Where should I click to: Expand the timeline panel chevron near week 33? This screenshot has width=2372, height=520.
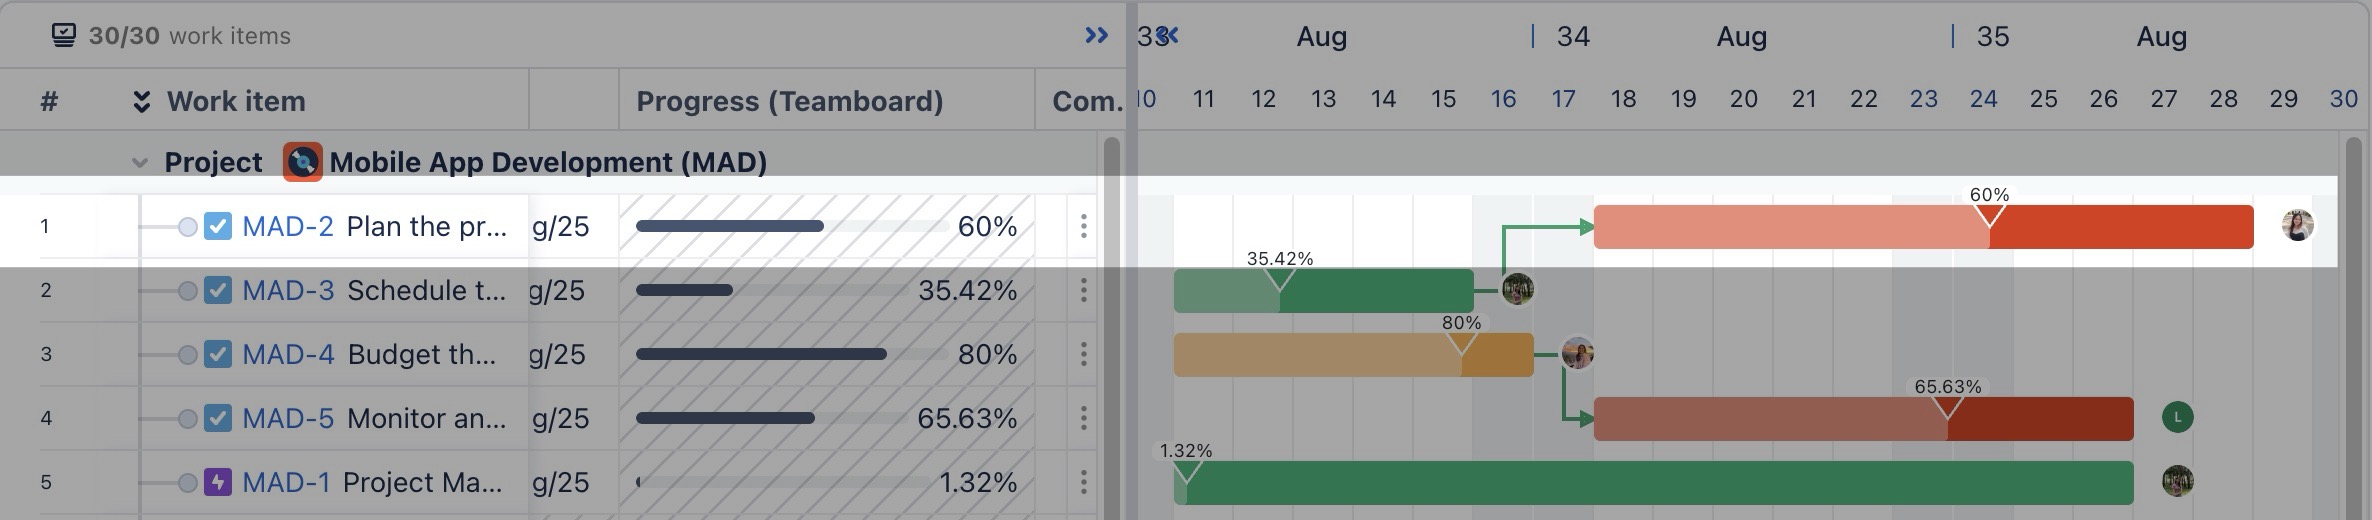[1169, 36]
